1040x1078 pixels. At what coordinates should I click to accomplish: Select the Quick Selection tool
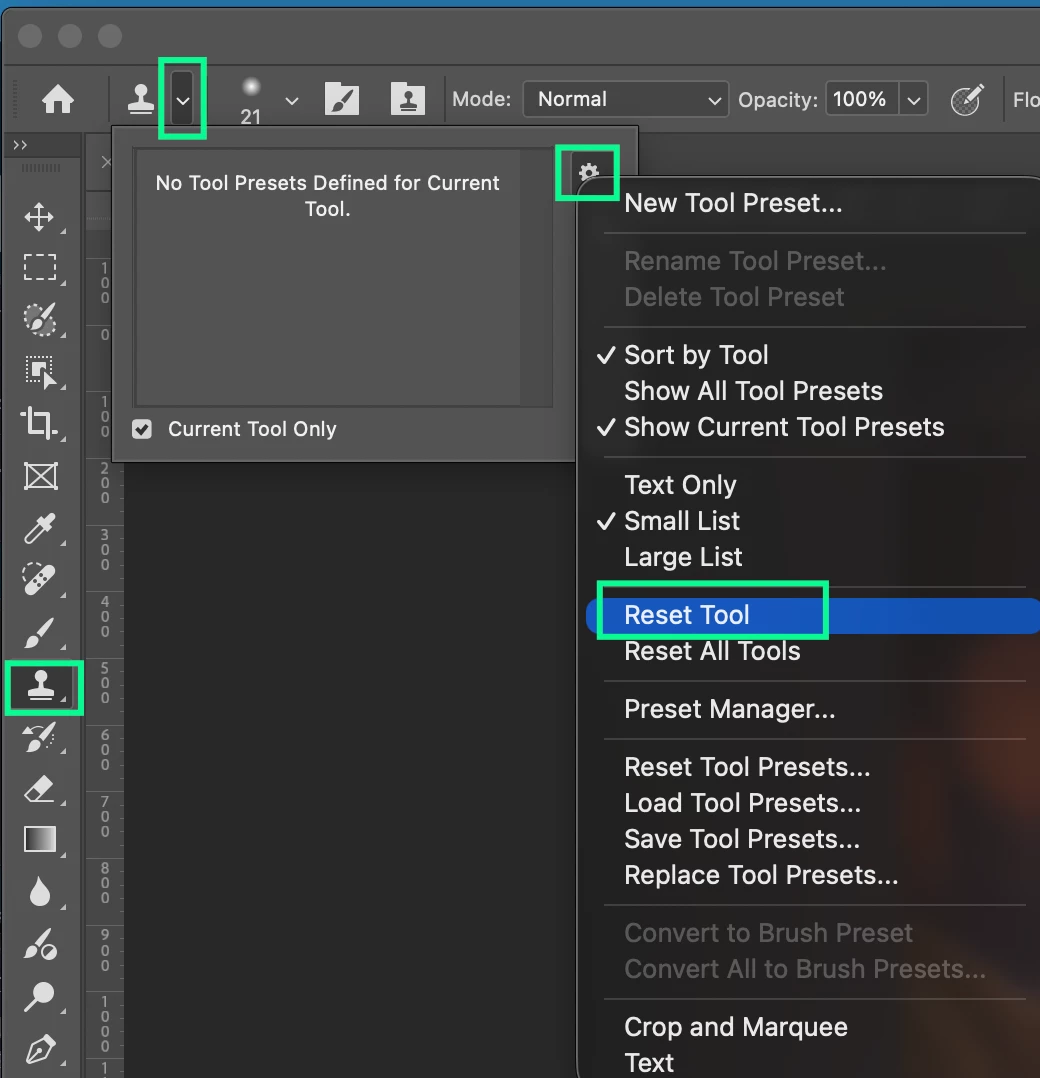point(40,319)
